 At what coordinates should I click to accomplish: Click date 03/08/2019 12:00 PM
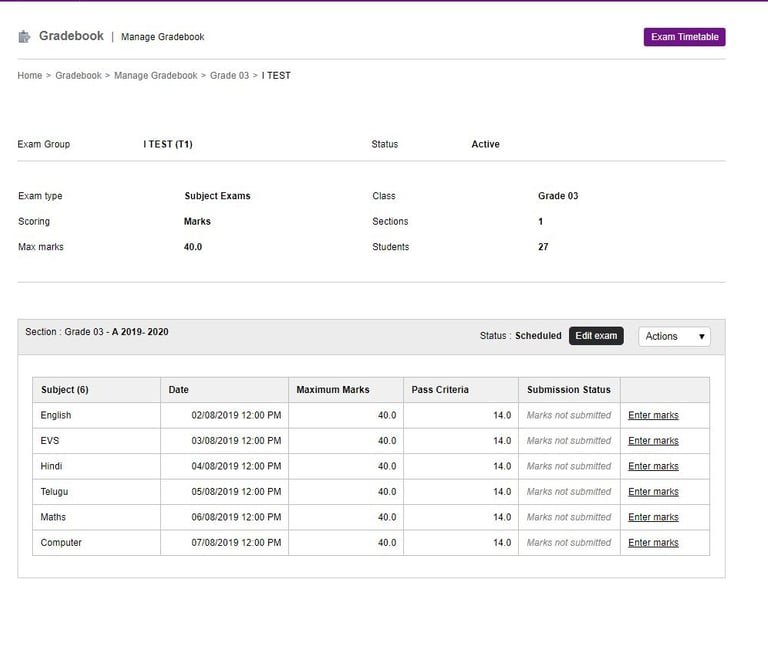tap(236, 441)
